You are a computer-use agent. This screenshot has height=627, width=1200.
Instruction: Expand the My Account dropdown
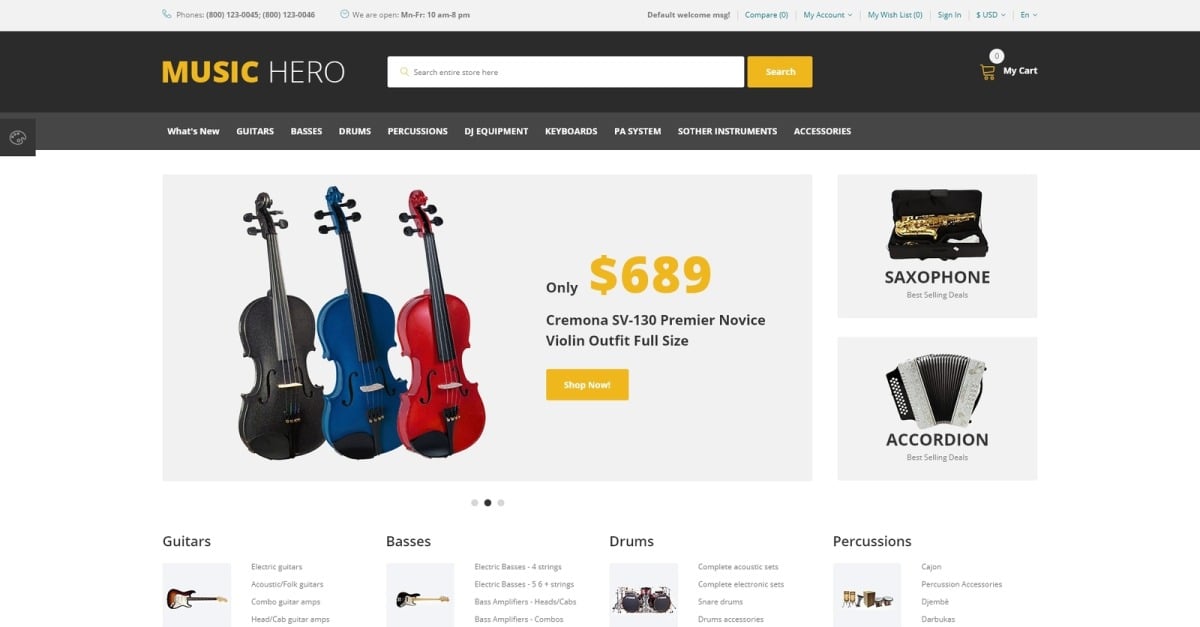point(828,15)
